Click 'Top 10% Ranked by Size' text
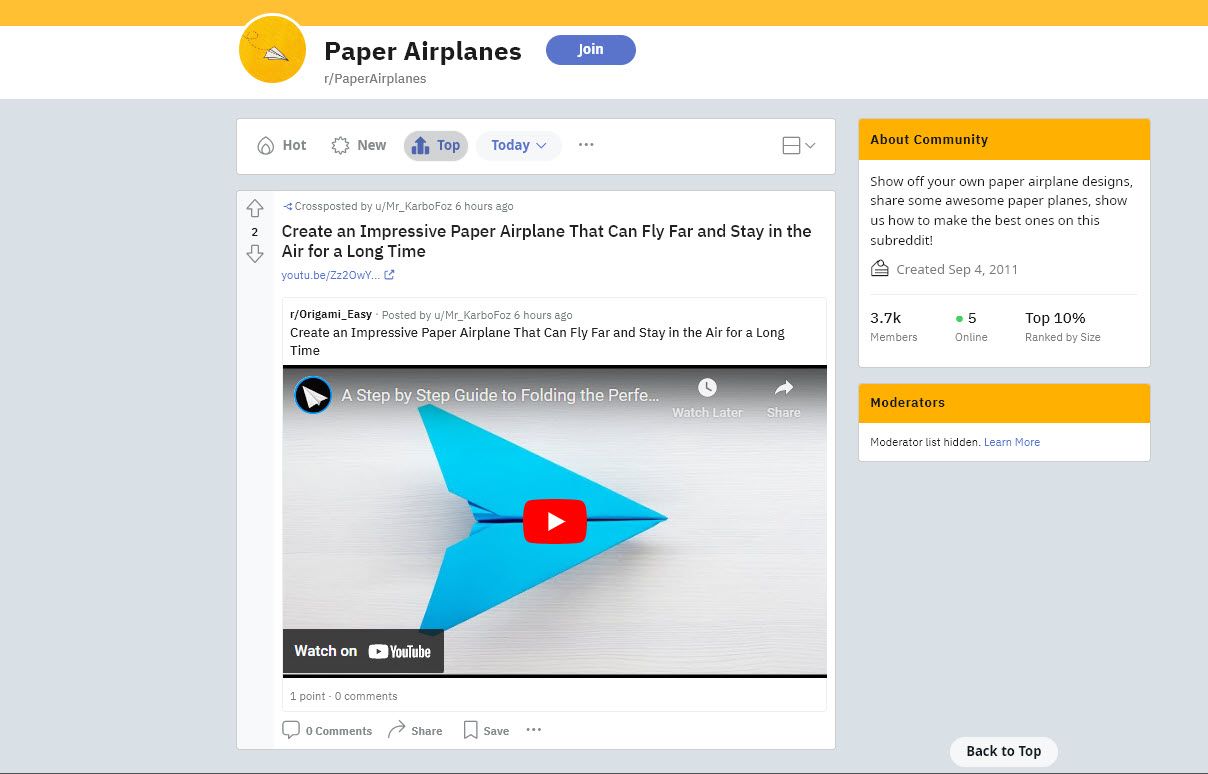 (x=1063, y=327)
